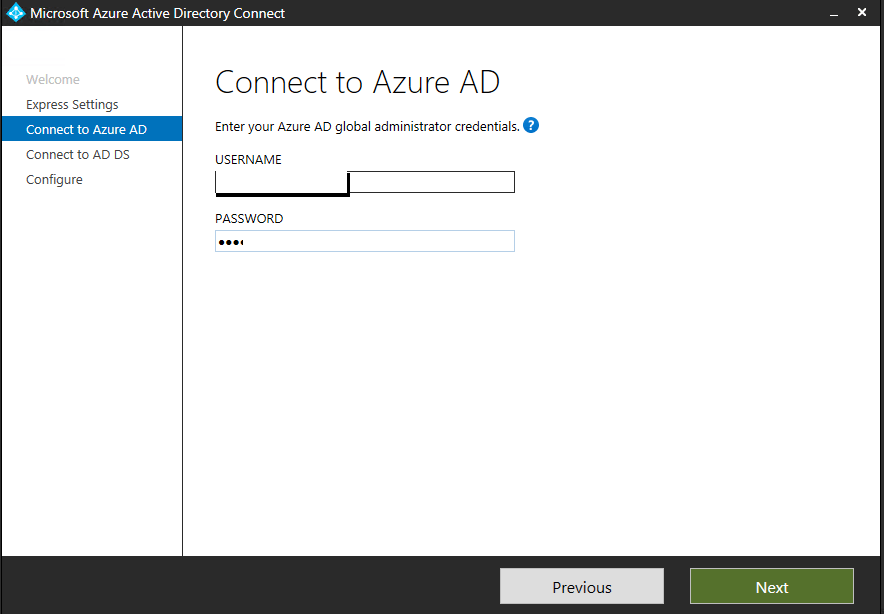
Task: Open the Configure step
Action: [54, 179]
